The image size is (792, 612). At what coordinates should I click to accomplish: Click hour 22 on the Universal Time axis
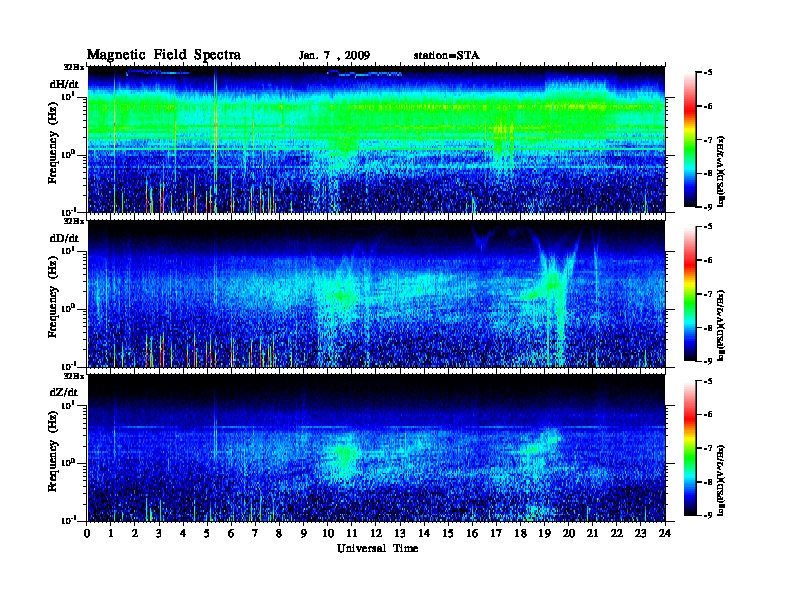pyautogui.click(x=617, y=533)
